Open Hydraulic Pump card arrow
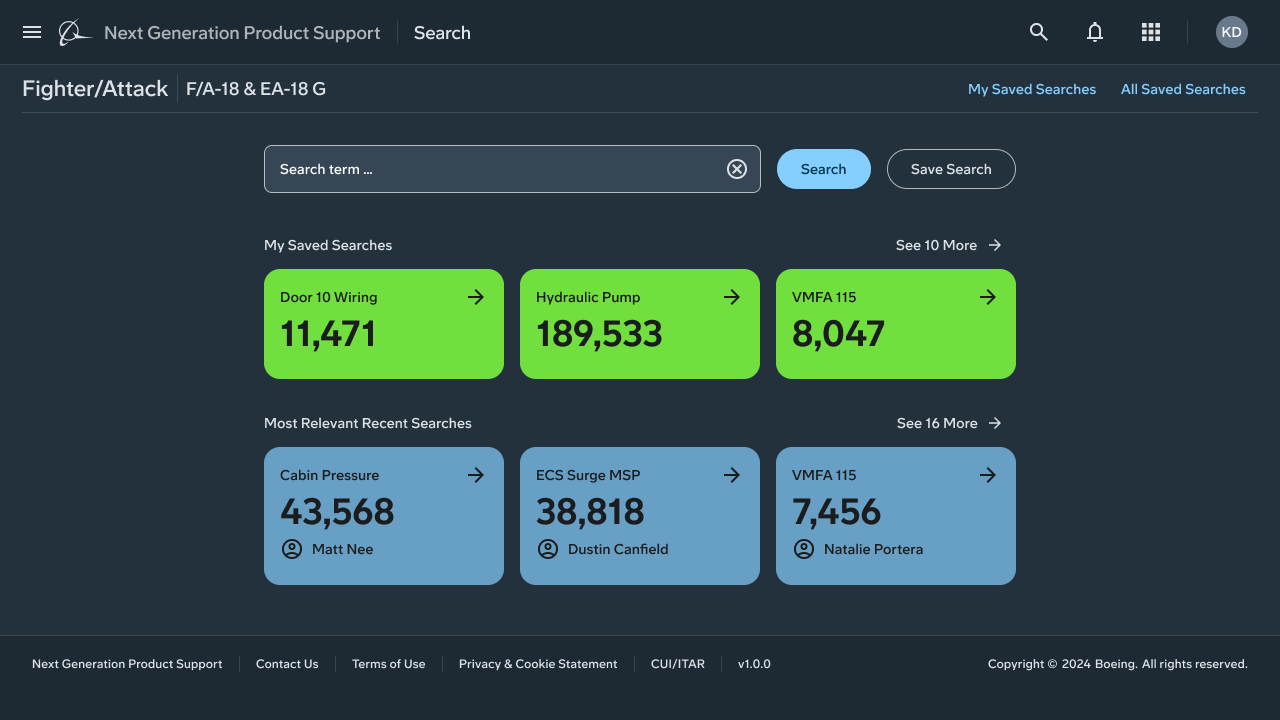This screenshot has width=1280, height=720. click(732, 297)
